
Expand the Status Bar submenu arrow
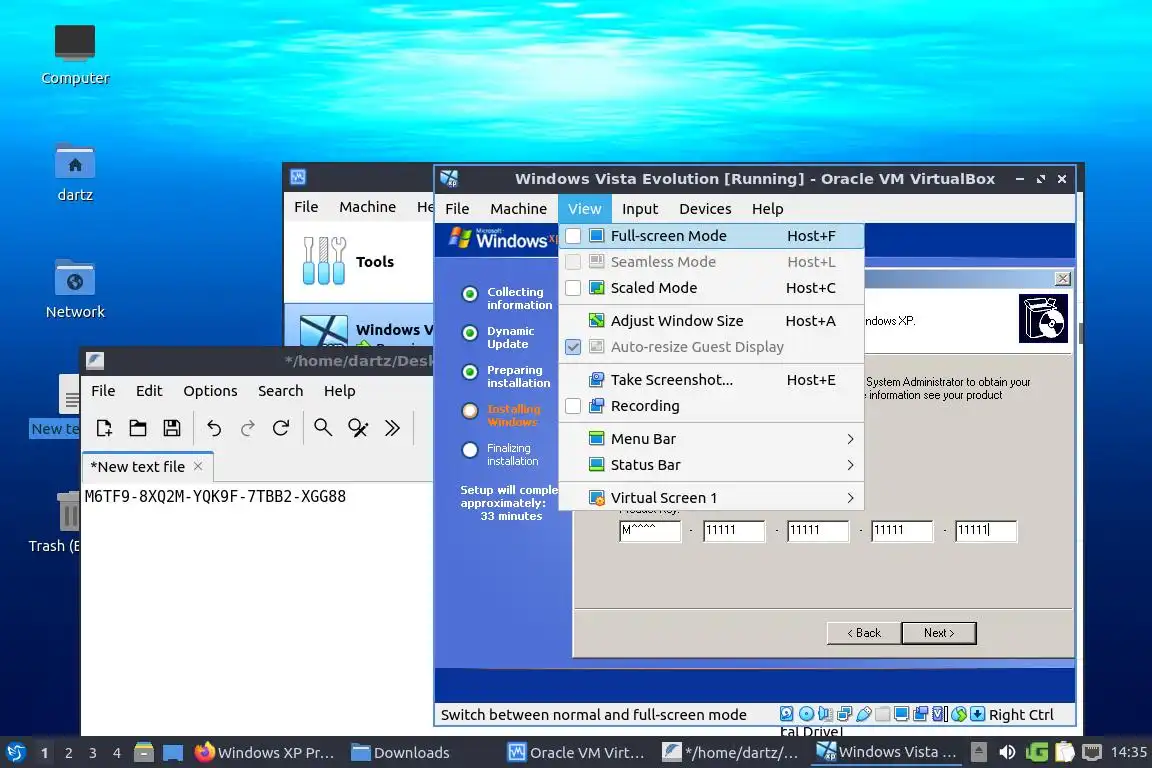coord(850,465)
